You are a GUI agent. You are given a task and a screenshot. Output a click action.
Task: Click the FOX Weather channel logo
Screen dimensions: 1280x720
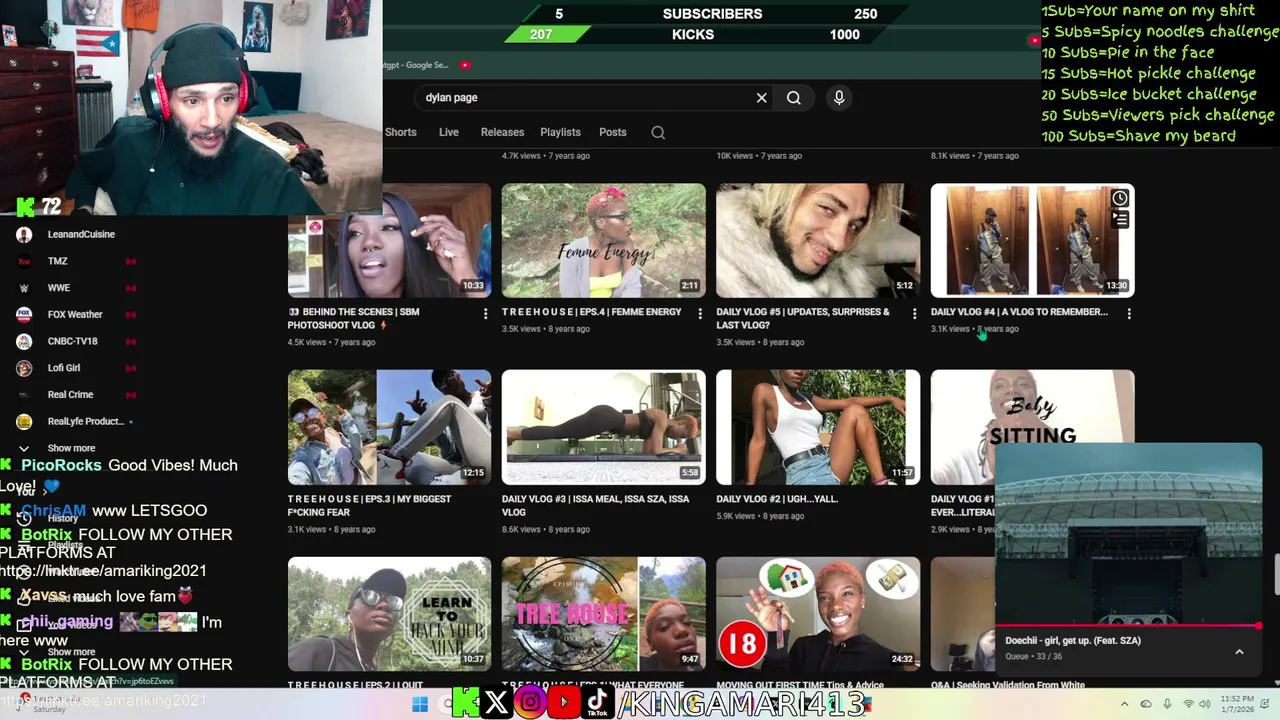[24, 314]
